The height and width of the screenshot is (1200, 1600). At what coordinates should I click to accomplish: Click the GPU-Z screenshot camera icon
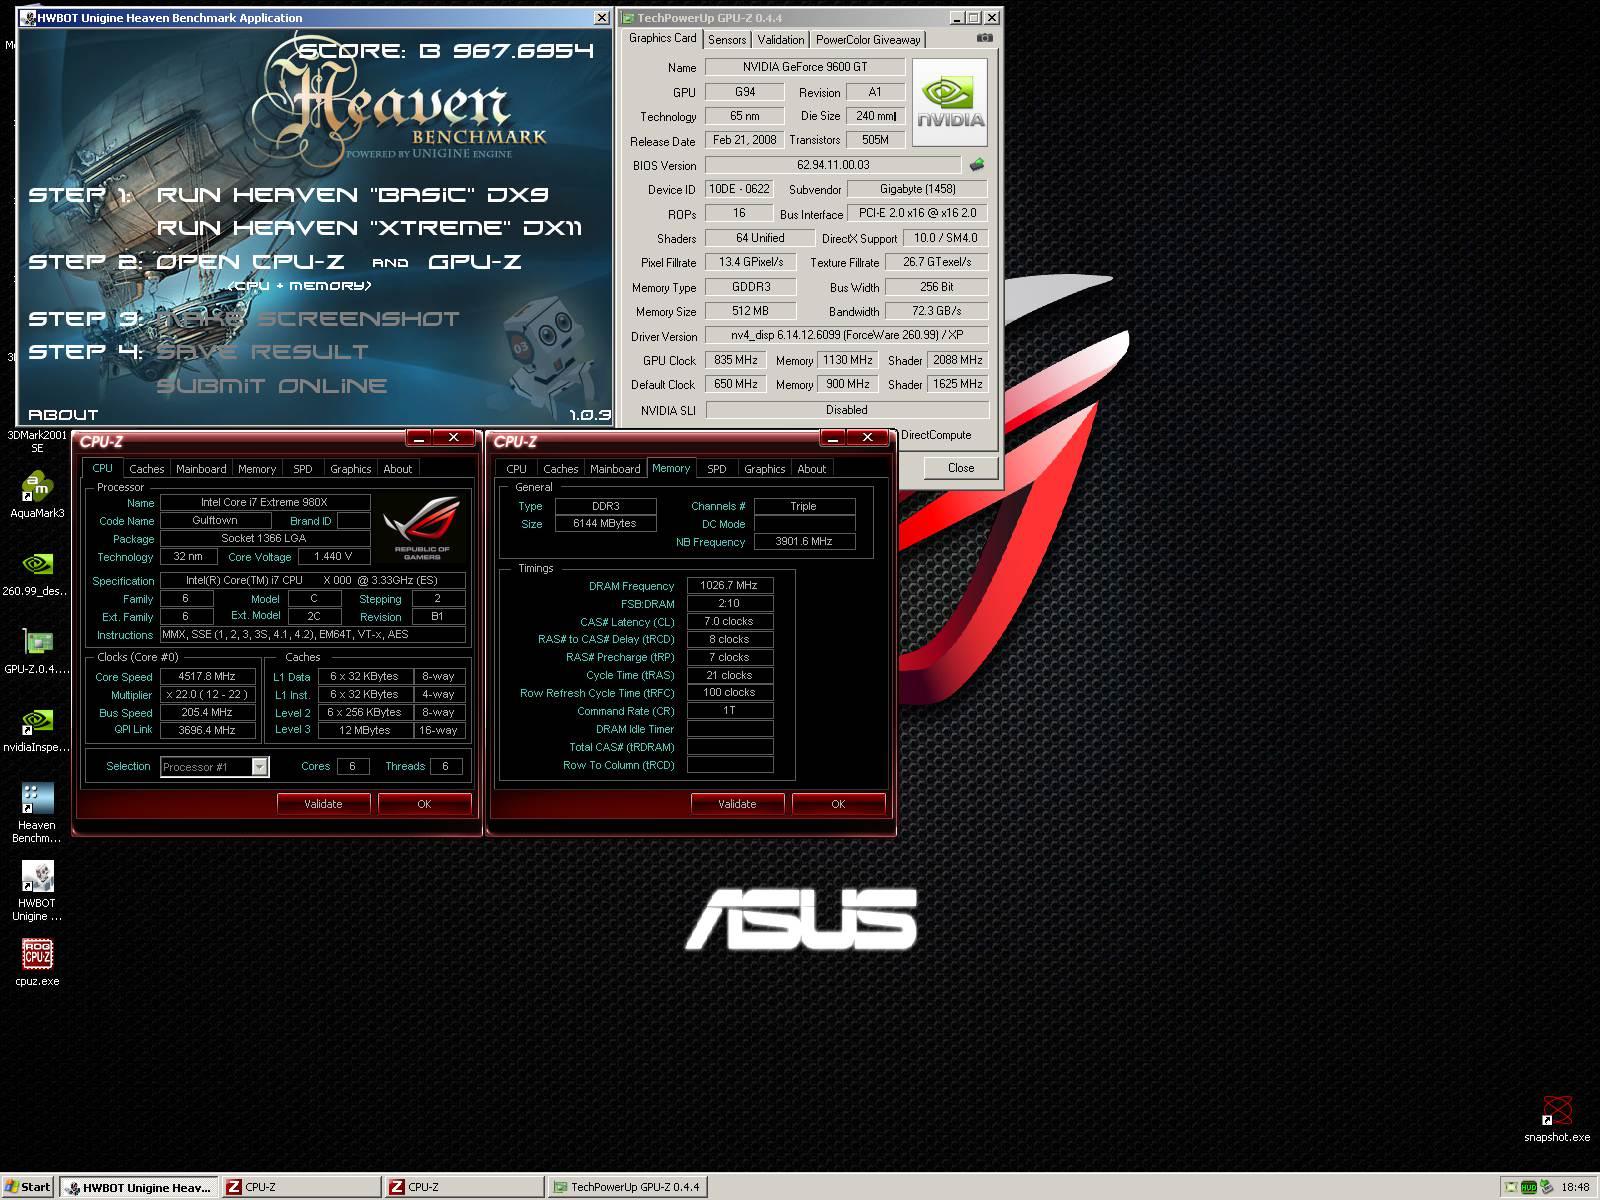985,38
